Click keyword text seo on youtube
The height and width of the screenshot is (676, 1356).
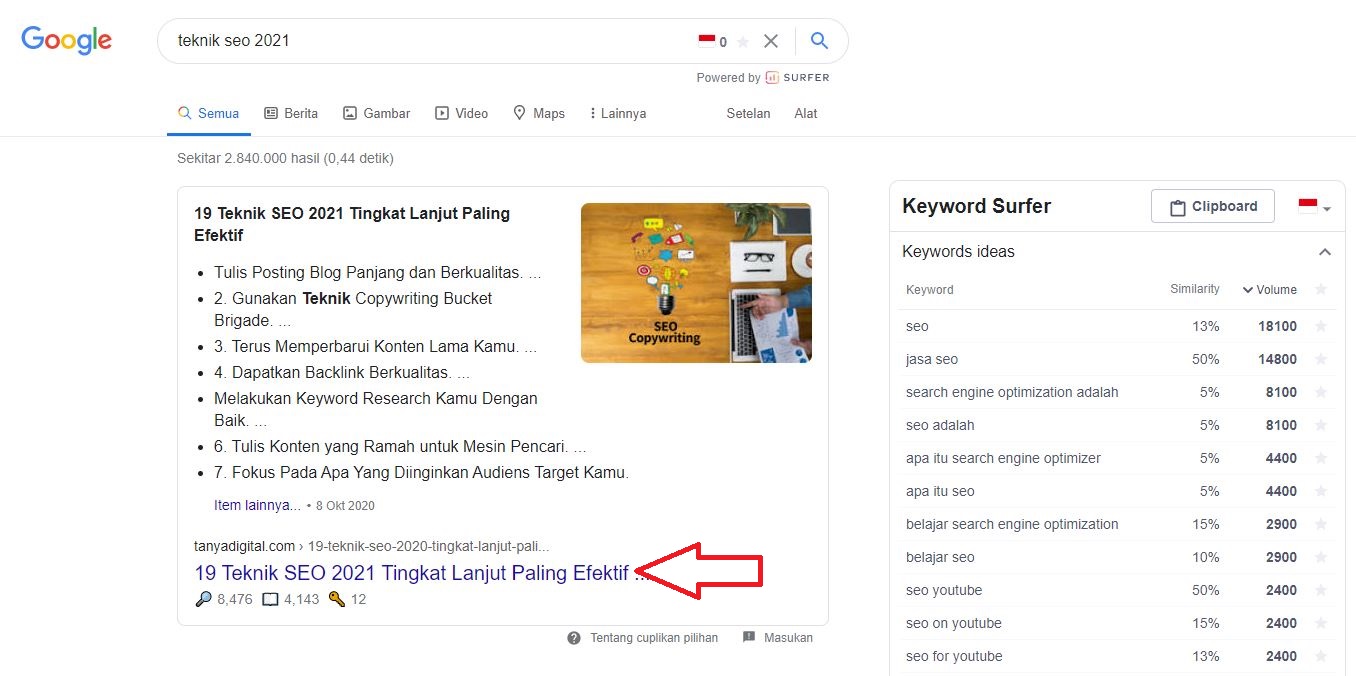[954, 623]
